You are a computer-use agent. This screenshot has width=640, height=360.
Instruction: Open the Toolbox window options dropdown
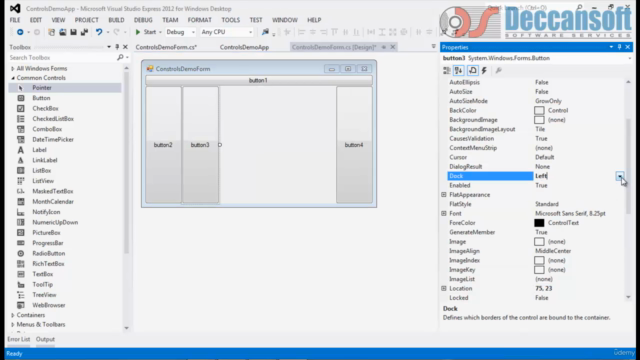click(x=109, y=47)
